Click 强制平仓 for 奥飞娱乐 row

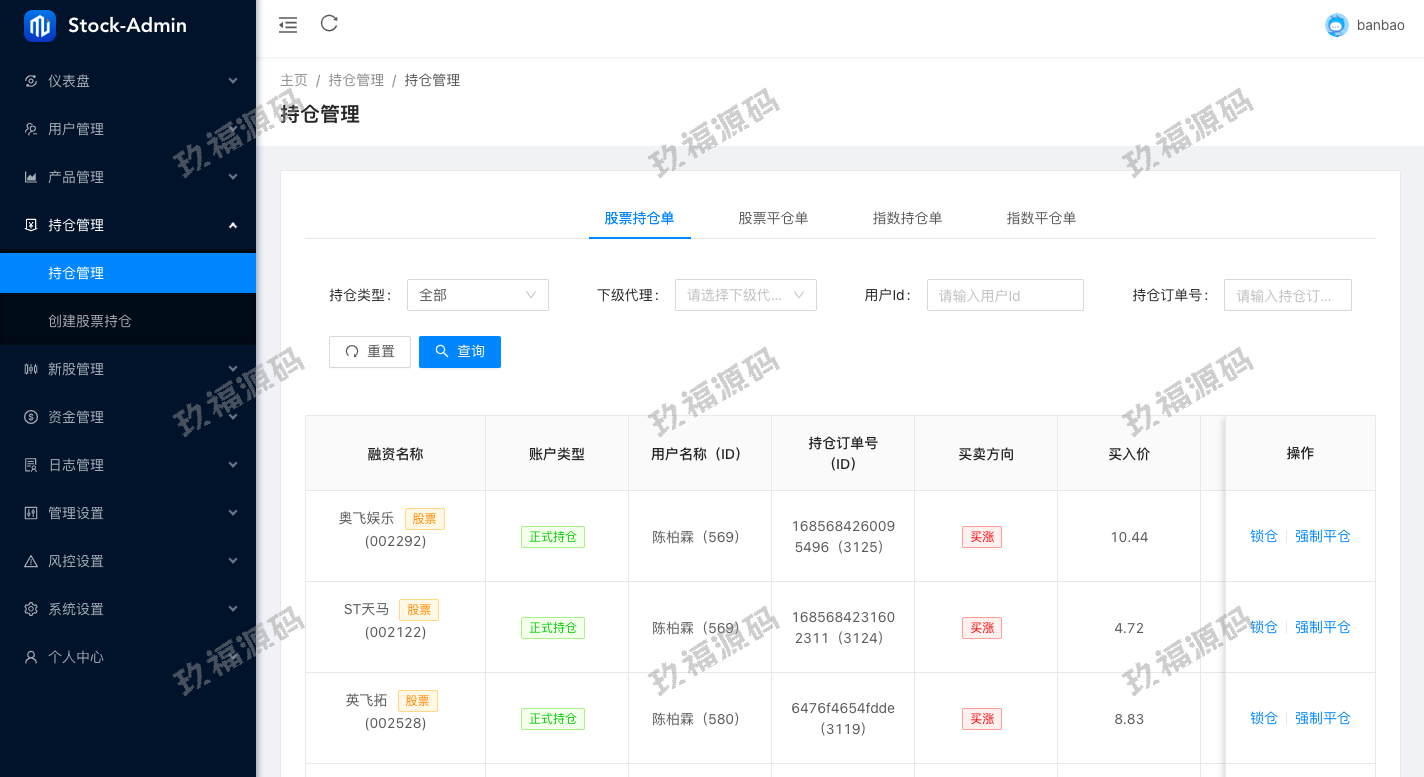(x=1322, y=536)
